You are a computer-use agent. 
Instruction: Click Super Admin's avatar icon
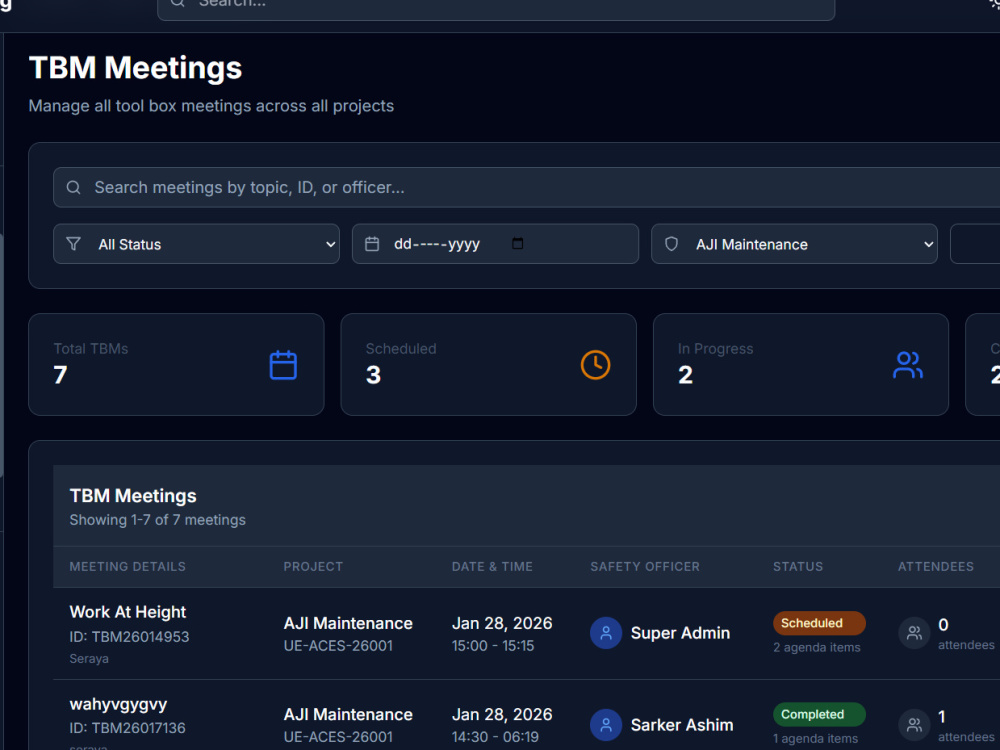(x=606, y=633)
